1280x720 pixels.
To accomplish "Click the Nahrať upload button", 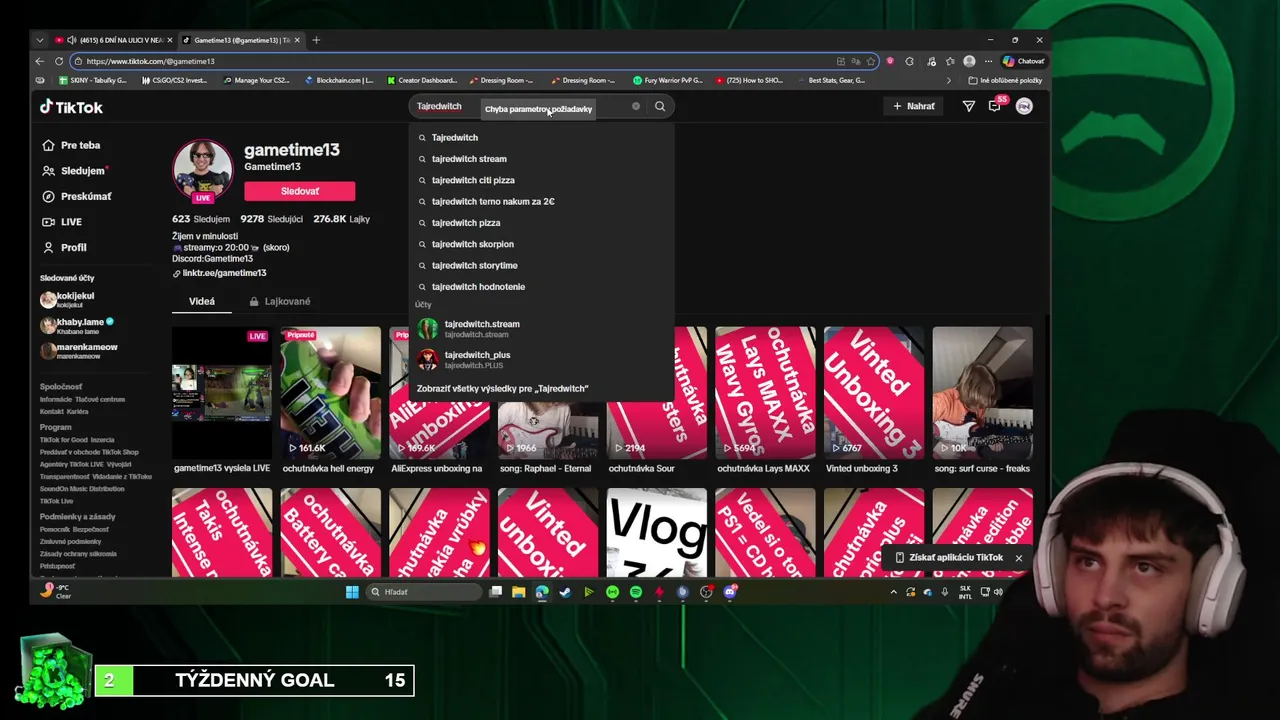I will pyautogui.click(x=914, y=106).
